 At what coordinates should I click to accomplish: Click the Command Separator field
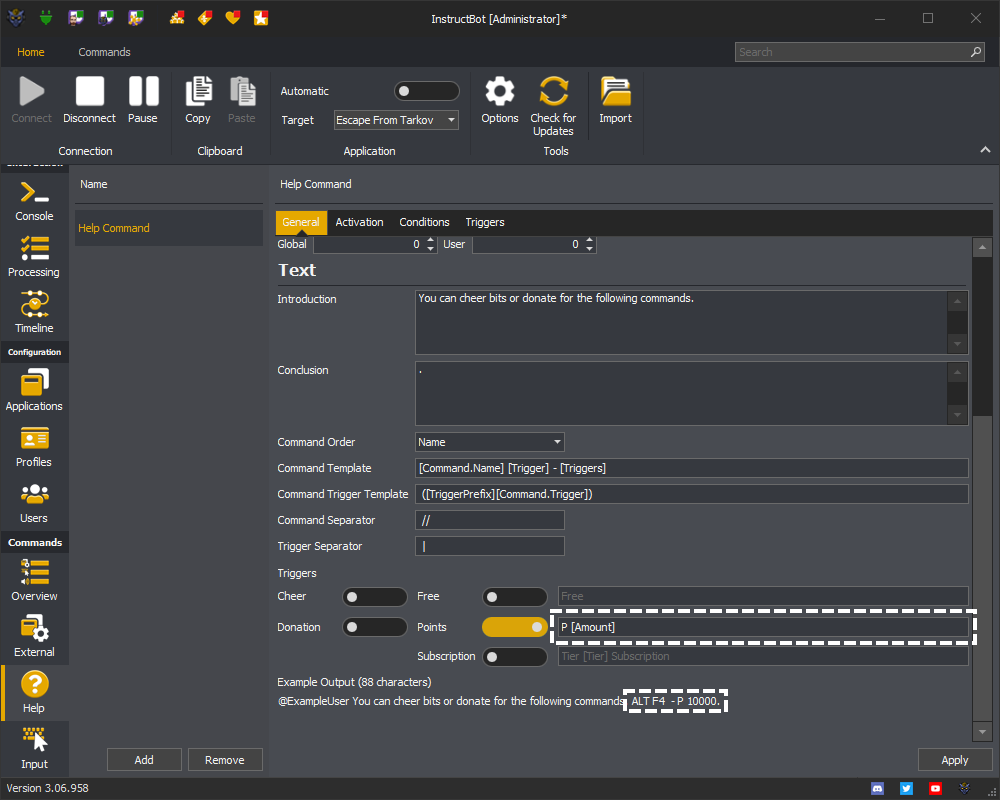click(x=490, y=520)
